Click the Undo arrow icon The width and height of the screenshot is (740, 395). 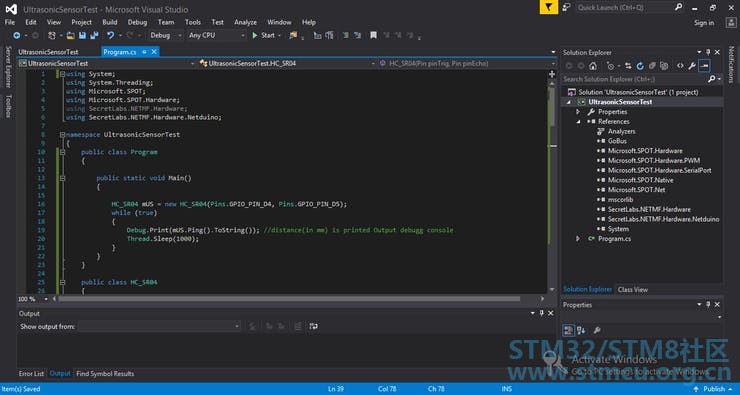110,35
